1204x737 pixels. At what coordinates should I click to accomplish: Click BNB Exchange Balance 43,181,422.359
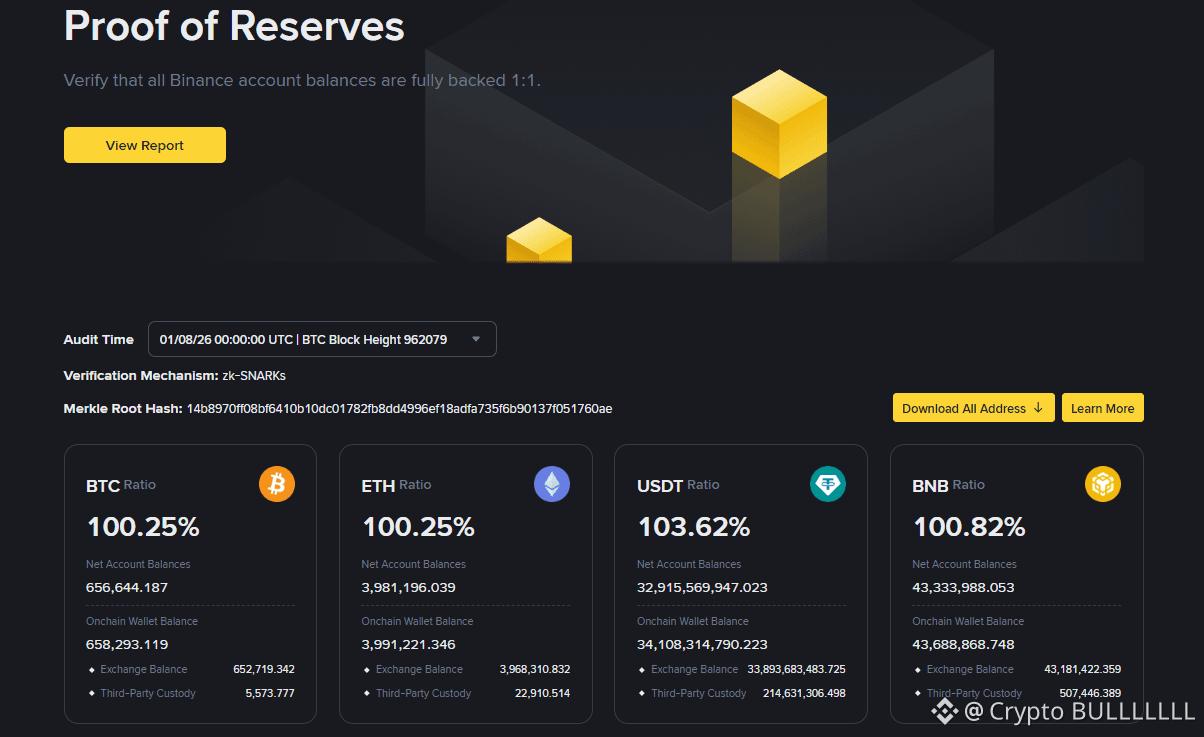(x=1082, y=669)
